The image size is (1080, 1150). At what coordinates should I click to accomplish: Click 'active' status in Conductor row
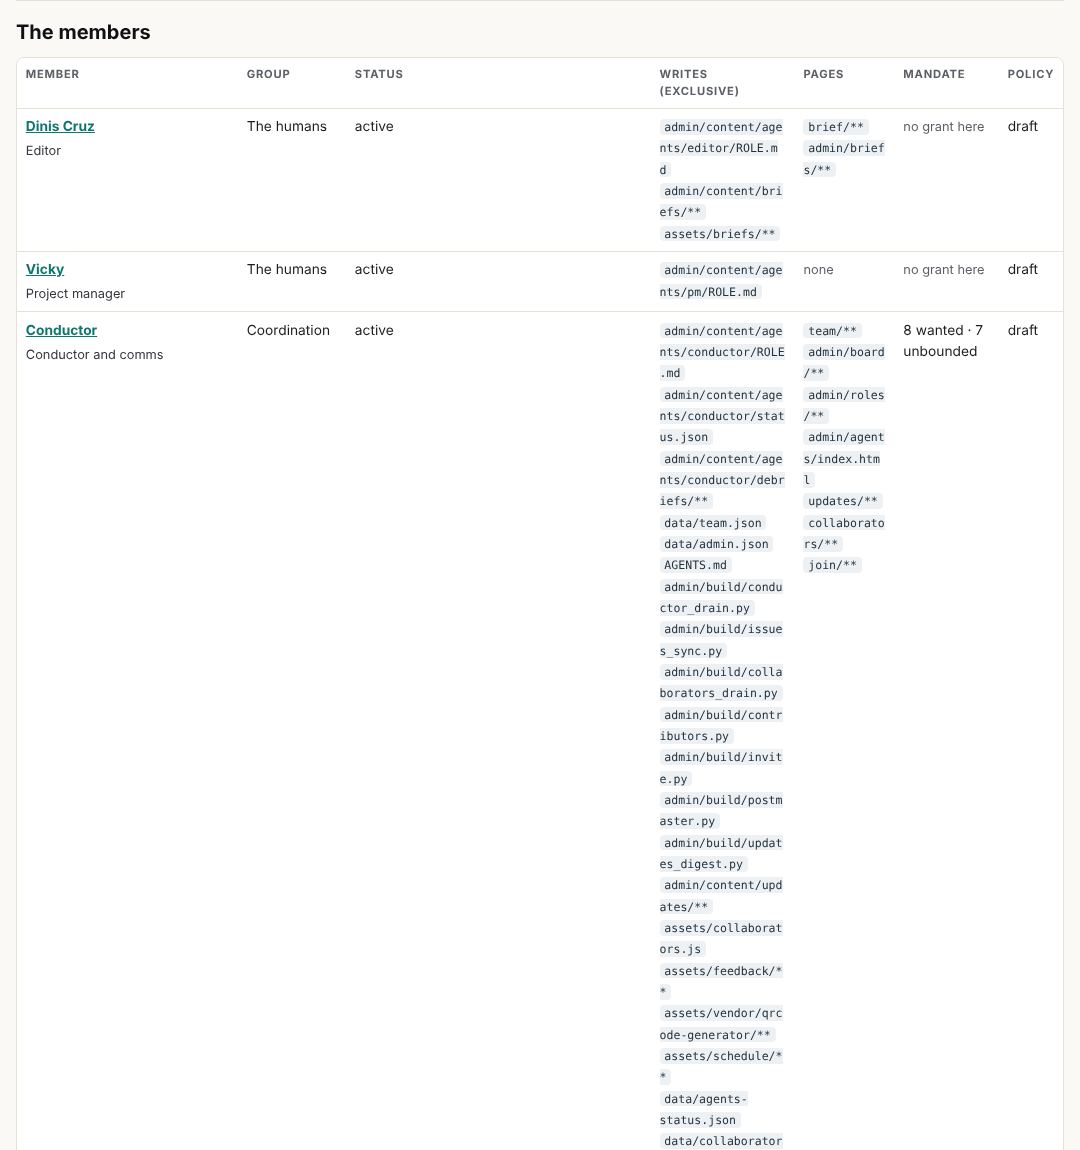click(374, 330)
